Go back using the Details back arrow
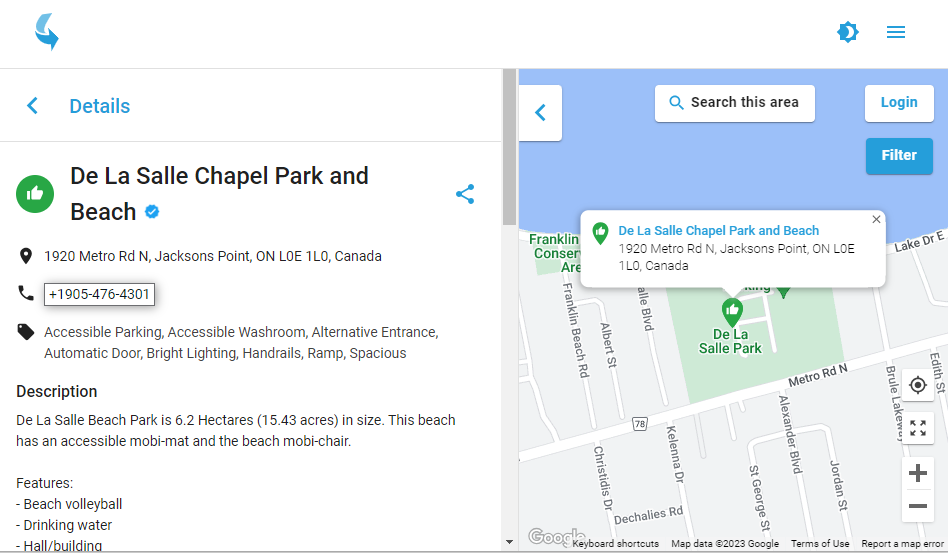The width and height of the screenshot is (948, 553). [33, 106]
